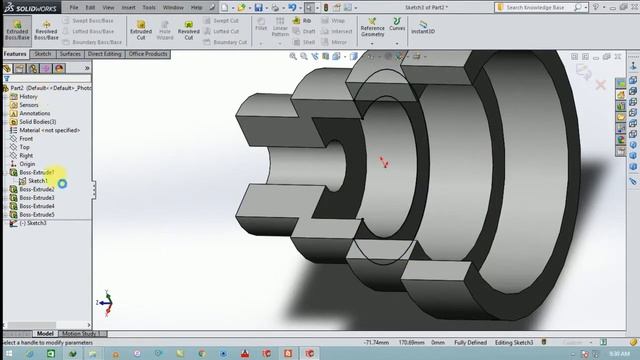Click the Undo icon
The image size is (640, 360).
coord(292,7)
